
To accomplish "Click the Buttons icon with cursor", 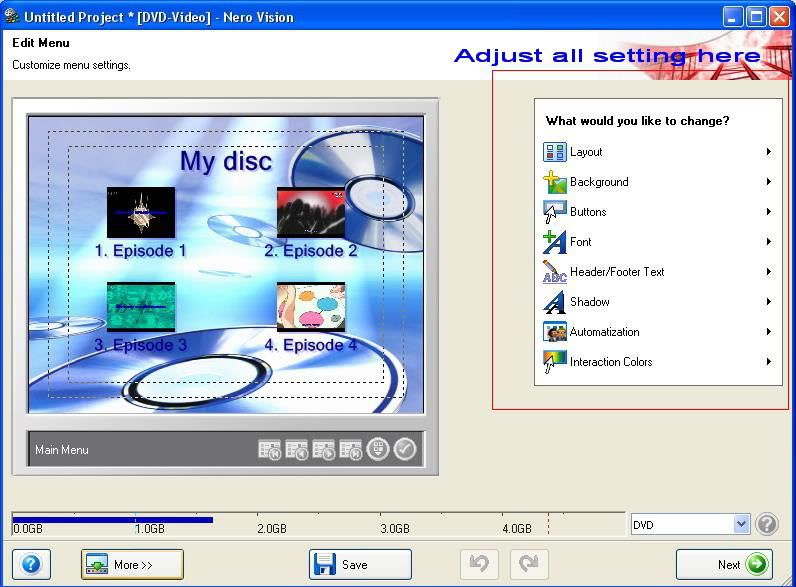I will 554,212.
